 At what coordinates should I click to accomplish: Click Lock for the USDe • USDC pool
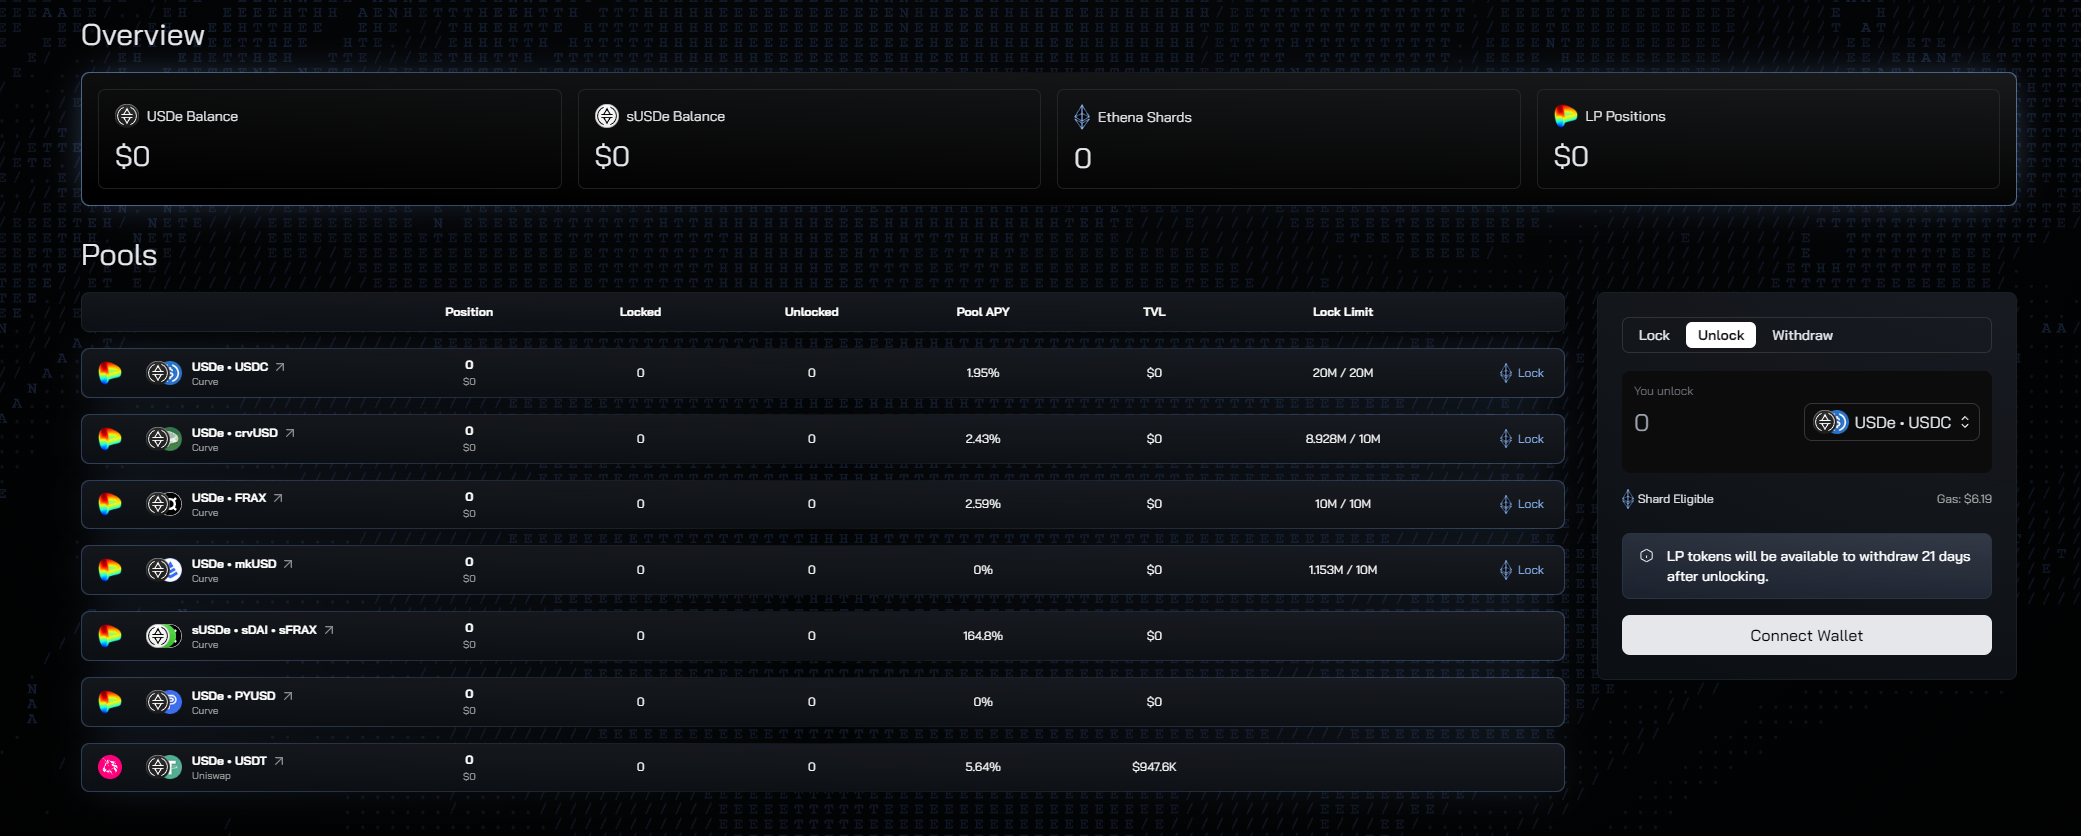(x=1522, y=373)
